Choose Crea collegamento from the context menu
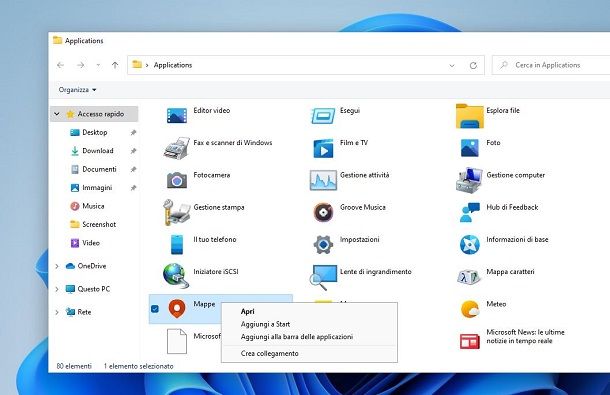Screen dimensions: 610x395 tap(309, 353)
